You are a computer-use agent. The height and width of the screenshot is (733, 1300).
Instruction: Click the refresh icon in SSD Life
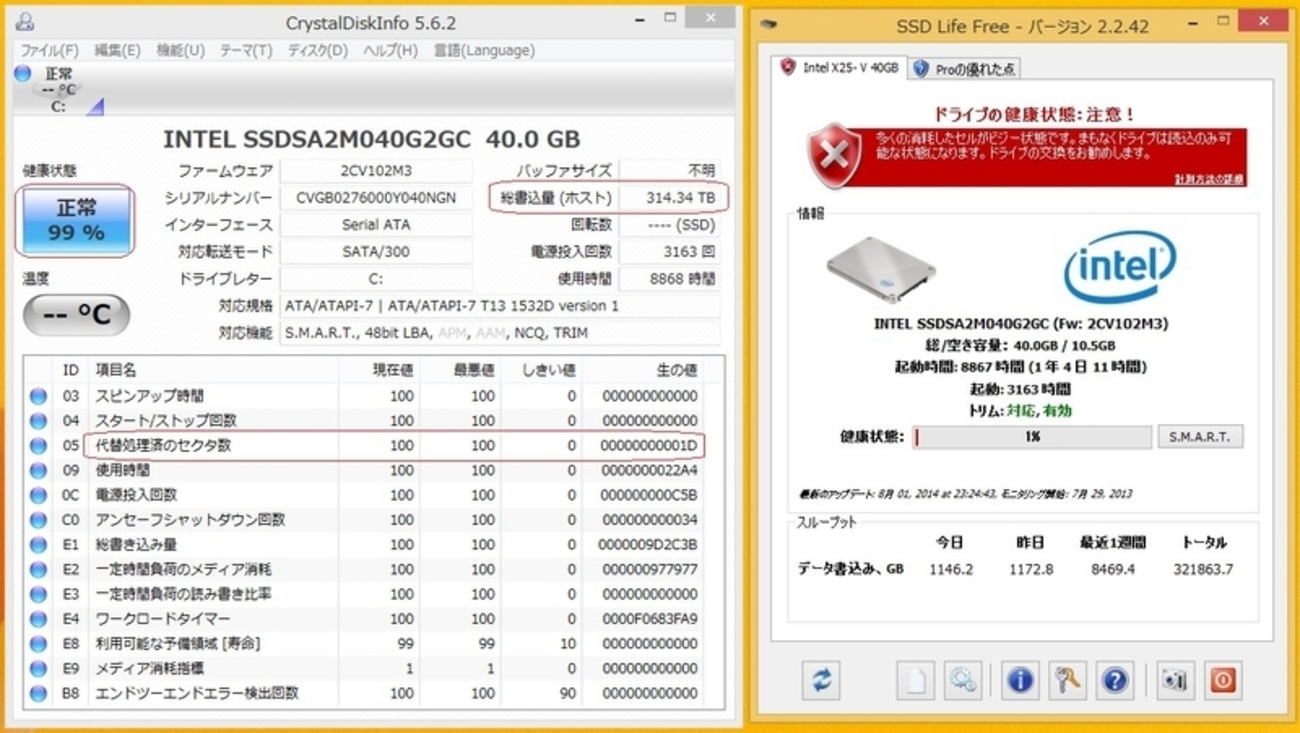[x=821, y=680]
